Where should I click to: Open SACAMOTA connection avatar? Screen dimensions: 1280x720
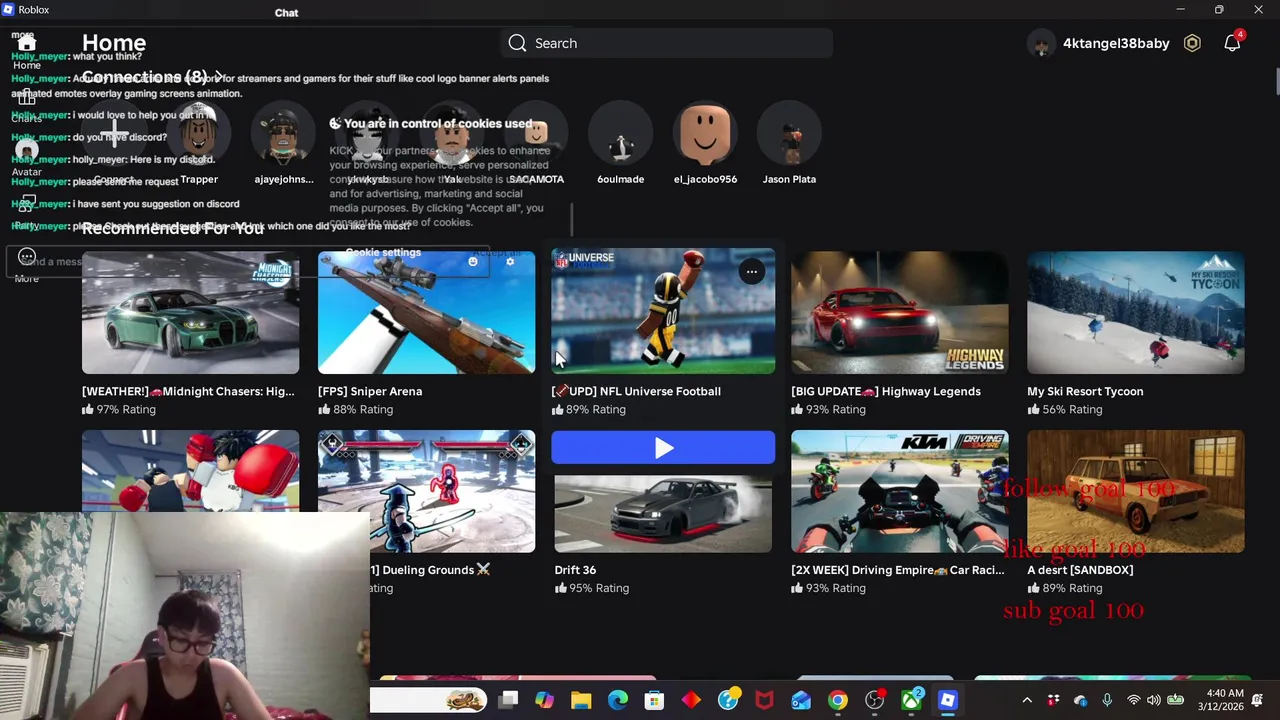[x=536, y=133]
